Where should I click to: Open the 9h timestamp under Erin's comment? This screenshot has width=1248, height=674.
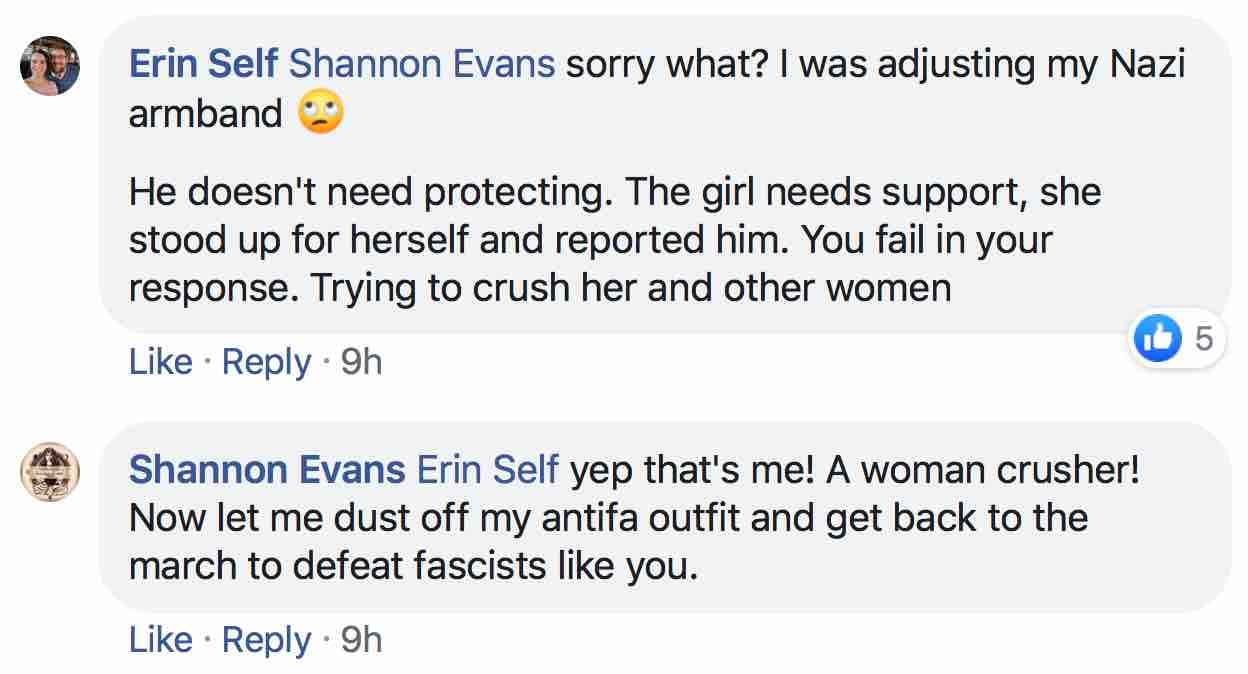point(361,362)
